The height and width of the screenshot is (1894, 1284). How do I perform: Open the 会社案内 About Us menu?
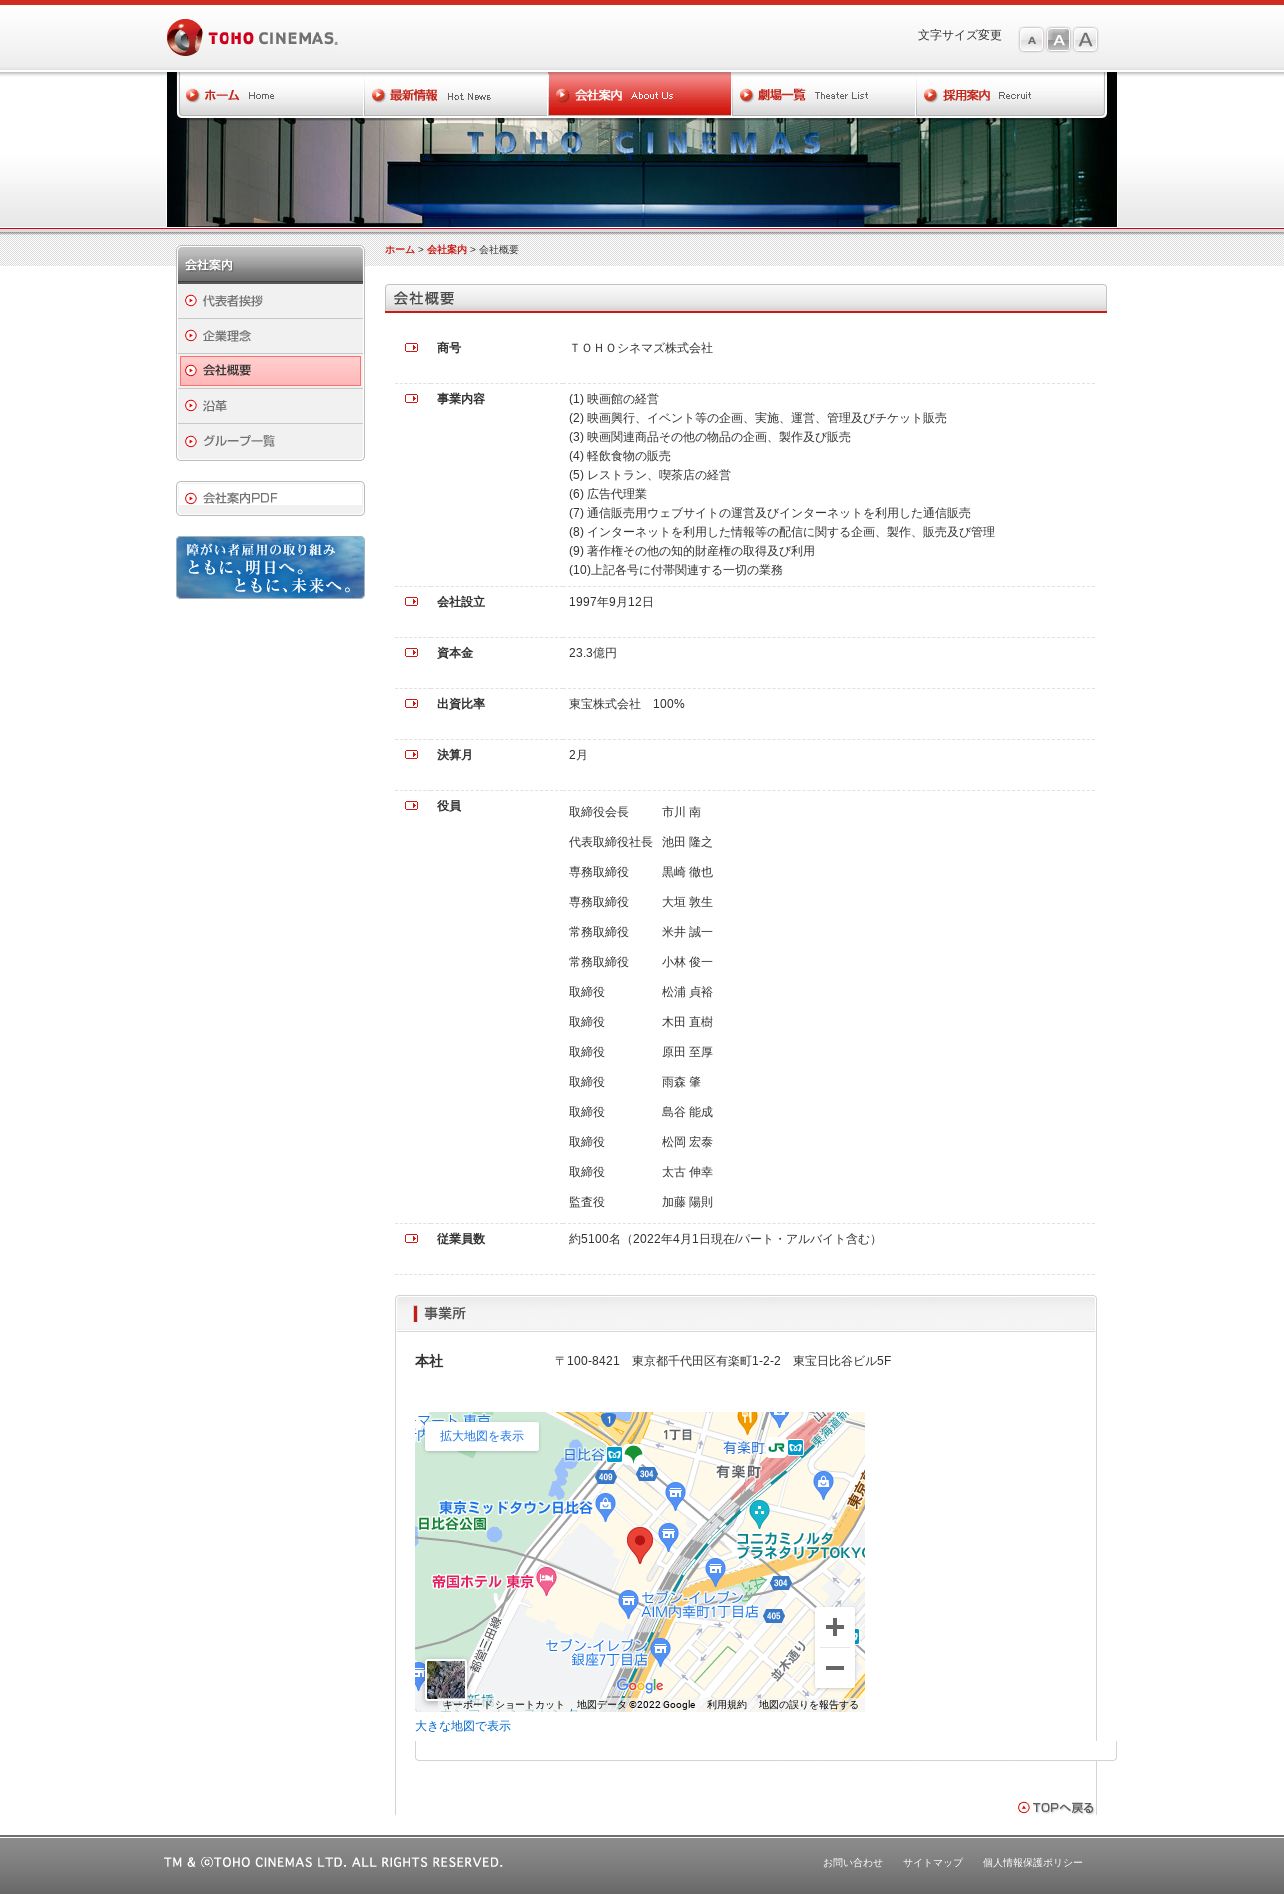(x=640, y=95)
